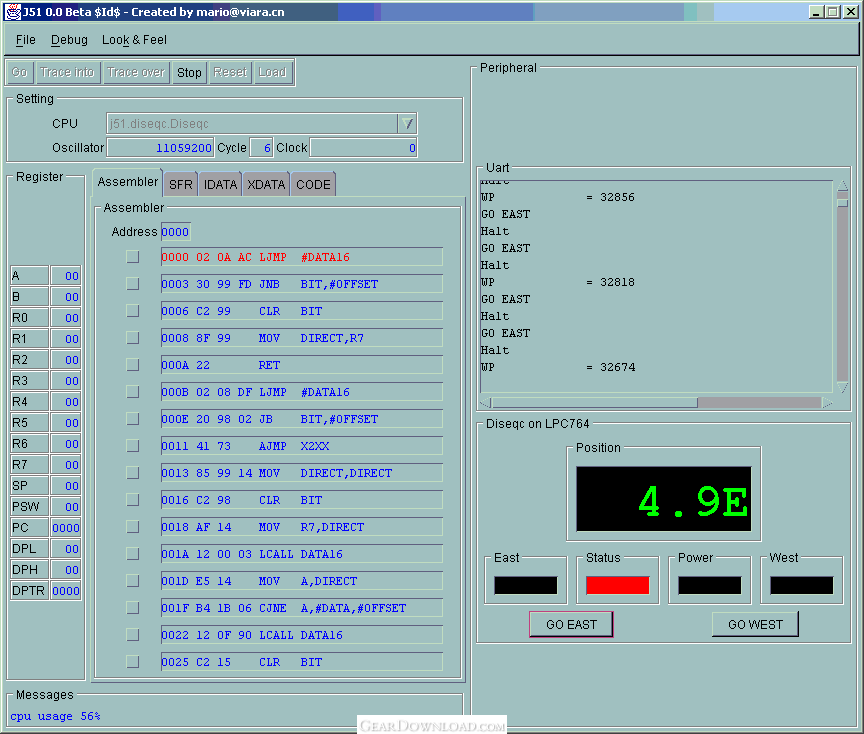Toggle breakpoint checkbox at address 0025

[133, 662]
